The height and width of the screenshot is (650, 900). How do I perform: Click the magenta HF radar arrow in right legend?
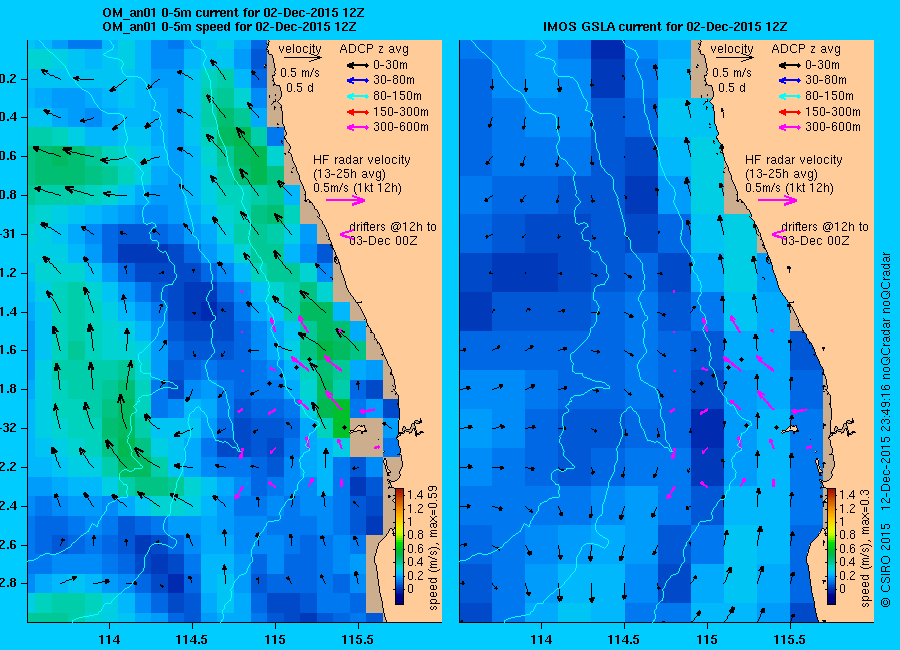(x=778, y=200)
